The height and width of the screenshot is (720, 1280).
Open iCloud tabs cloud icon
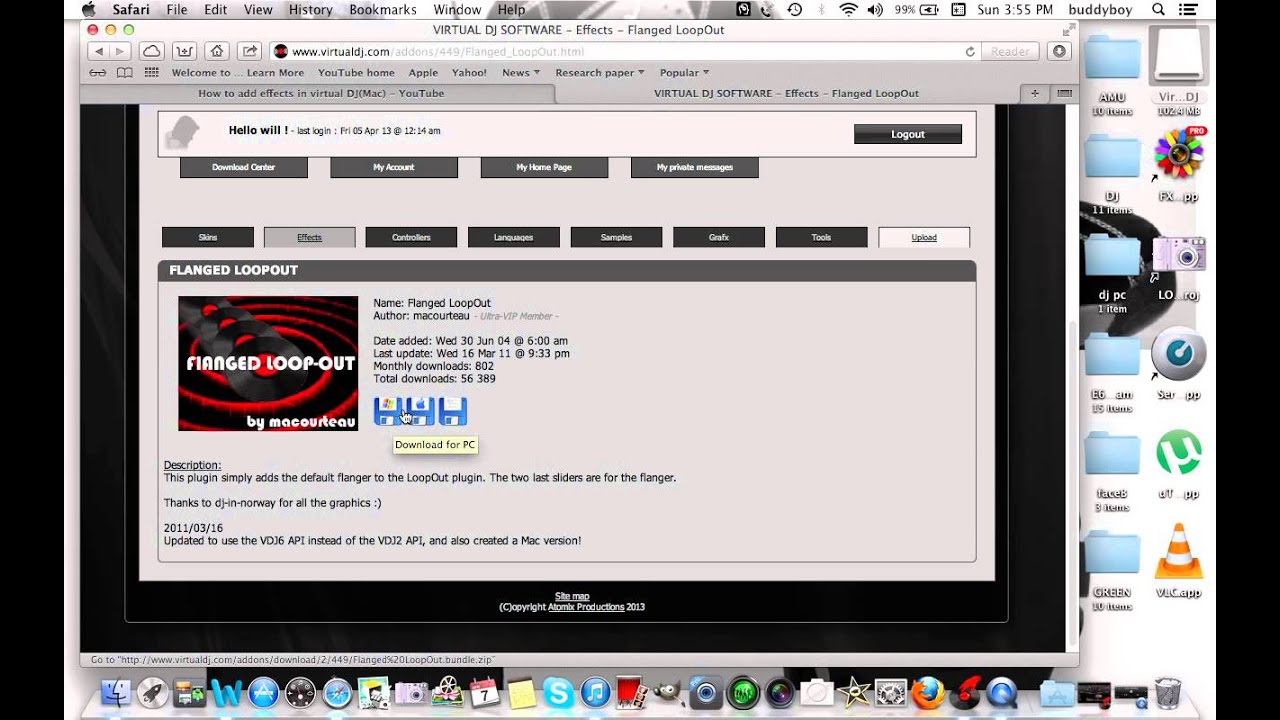tap(151, 51)
